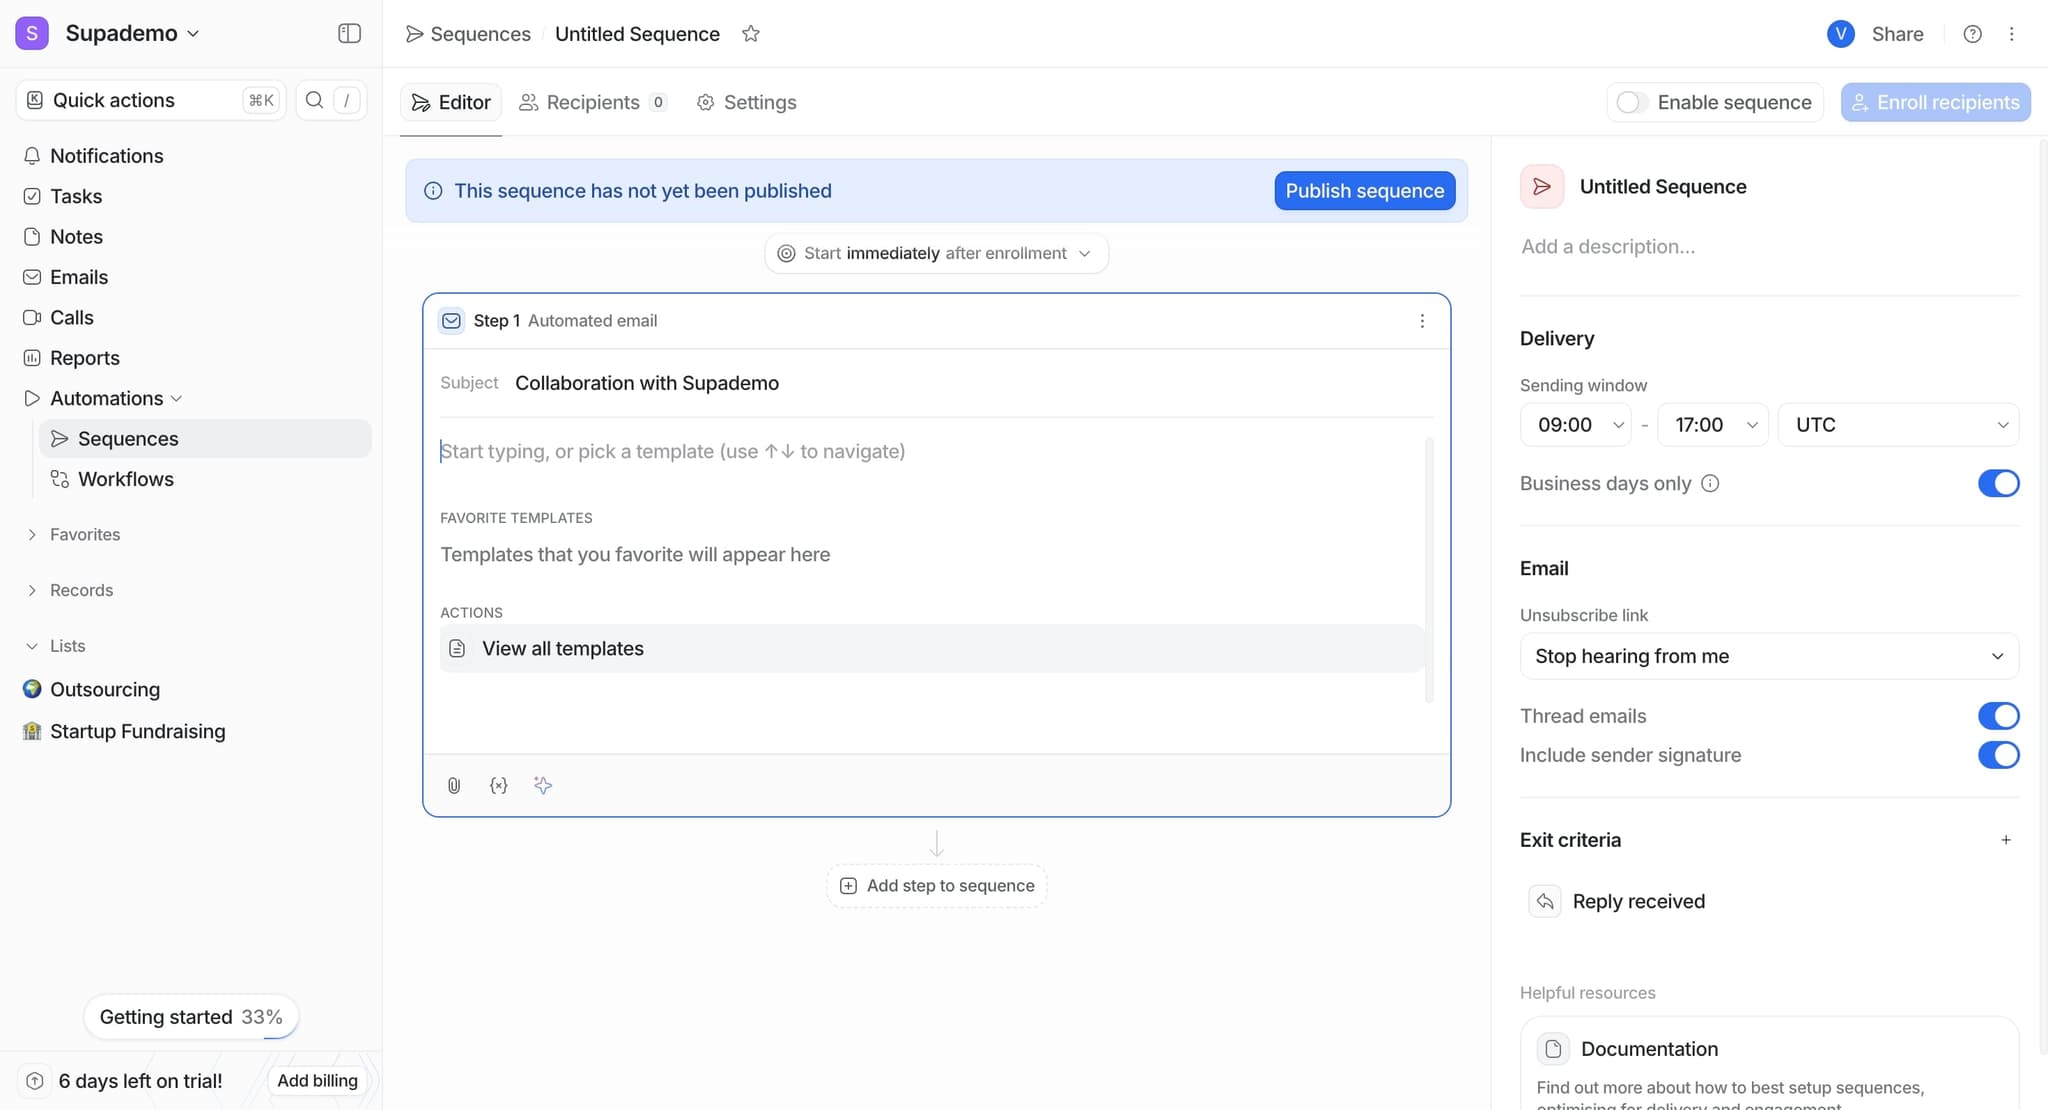Insert a variable using the {x} icon
This screenshot has width=2048, height=1110.
(x=498, y=786)
